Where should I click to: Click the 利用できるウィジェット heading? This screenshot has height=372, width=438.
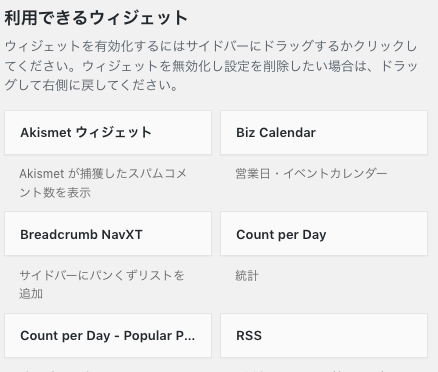pyautogui.click(x=96, y=18)
